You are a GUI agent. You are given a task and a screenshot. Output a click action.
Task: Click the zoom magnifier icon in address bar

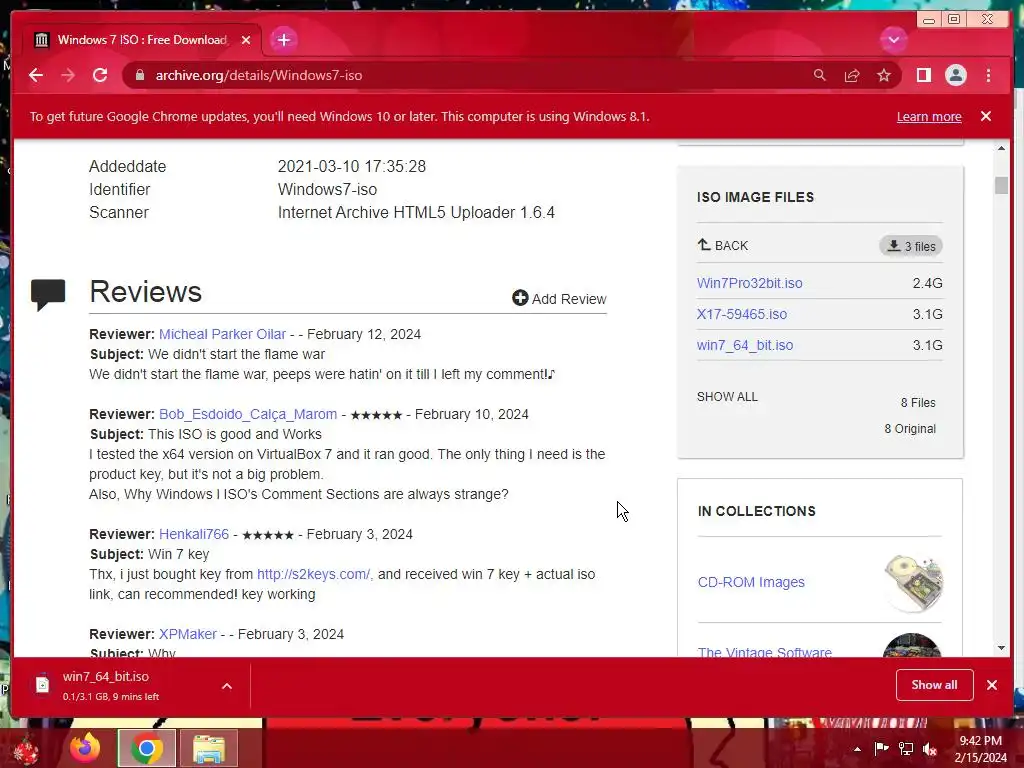point(820,75)
